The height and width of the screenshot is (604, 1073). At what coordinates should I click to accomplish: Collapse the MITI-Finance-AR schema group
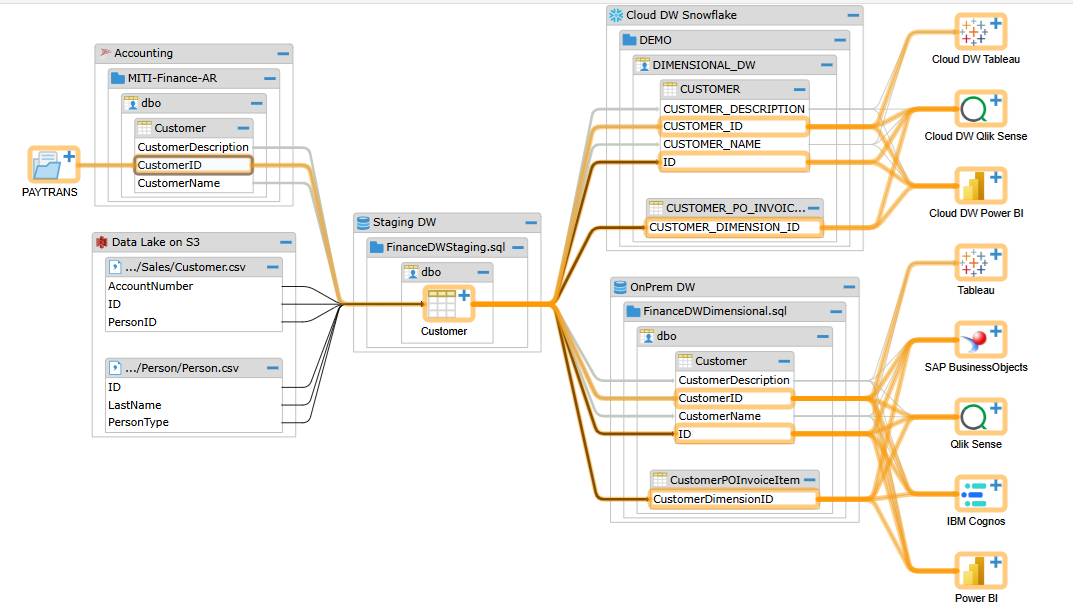click(269, 78)
